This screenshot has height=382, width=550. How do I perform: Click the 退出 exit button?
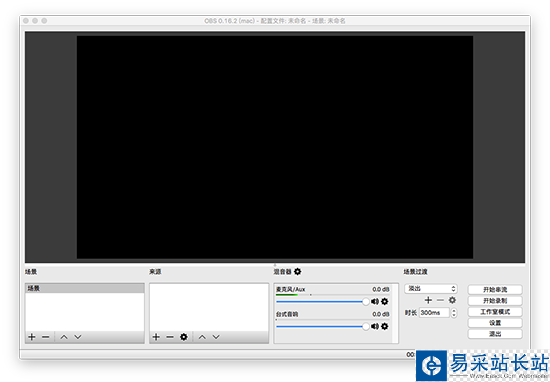495,334
